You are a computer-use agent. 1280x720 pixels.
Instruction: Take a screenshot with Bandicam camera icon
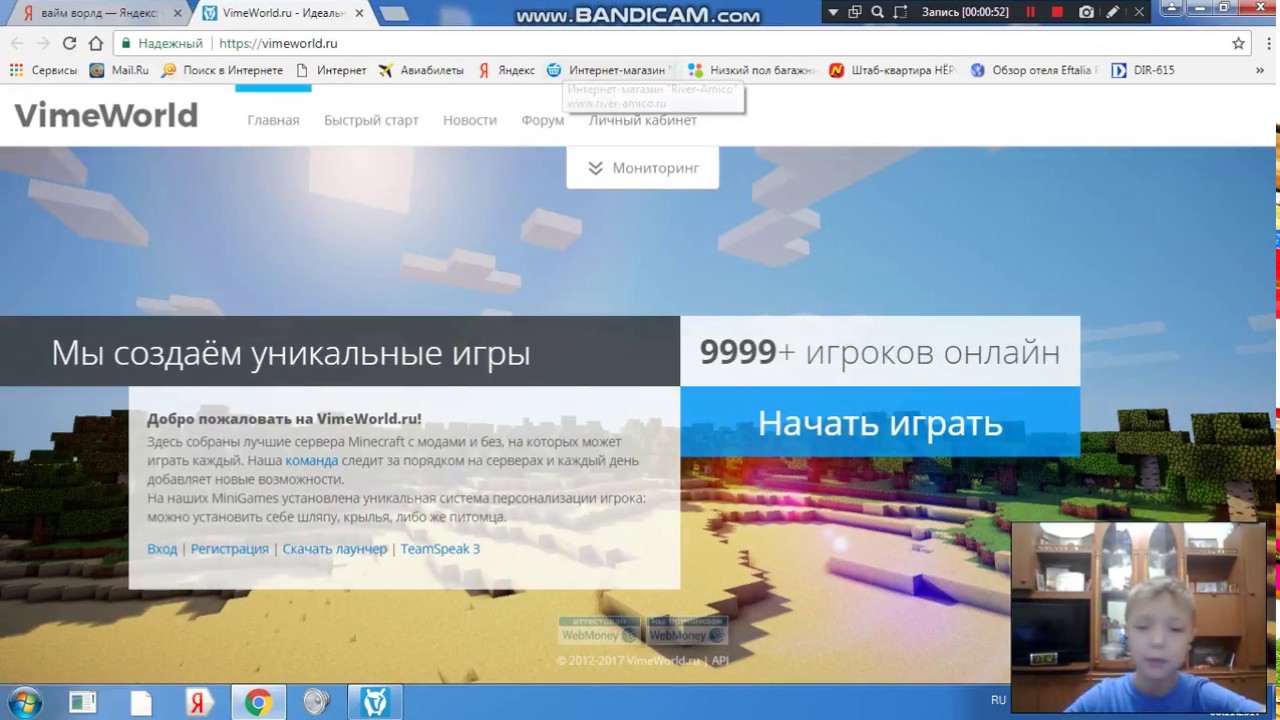(x=1086, y=12)
